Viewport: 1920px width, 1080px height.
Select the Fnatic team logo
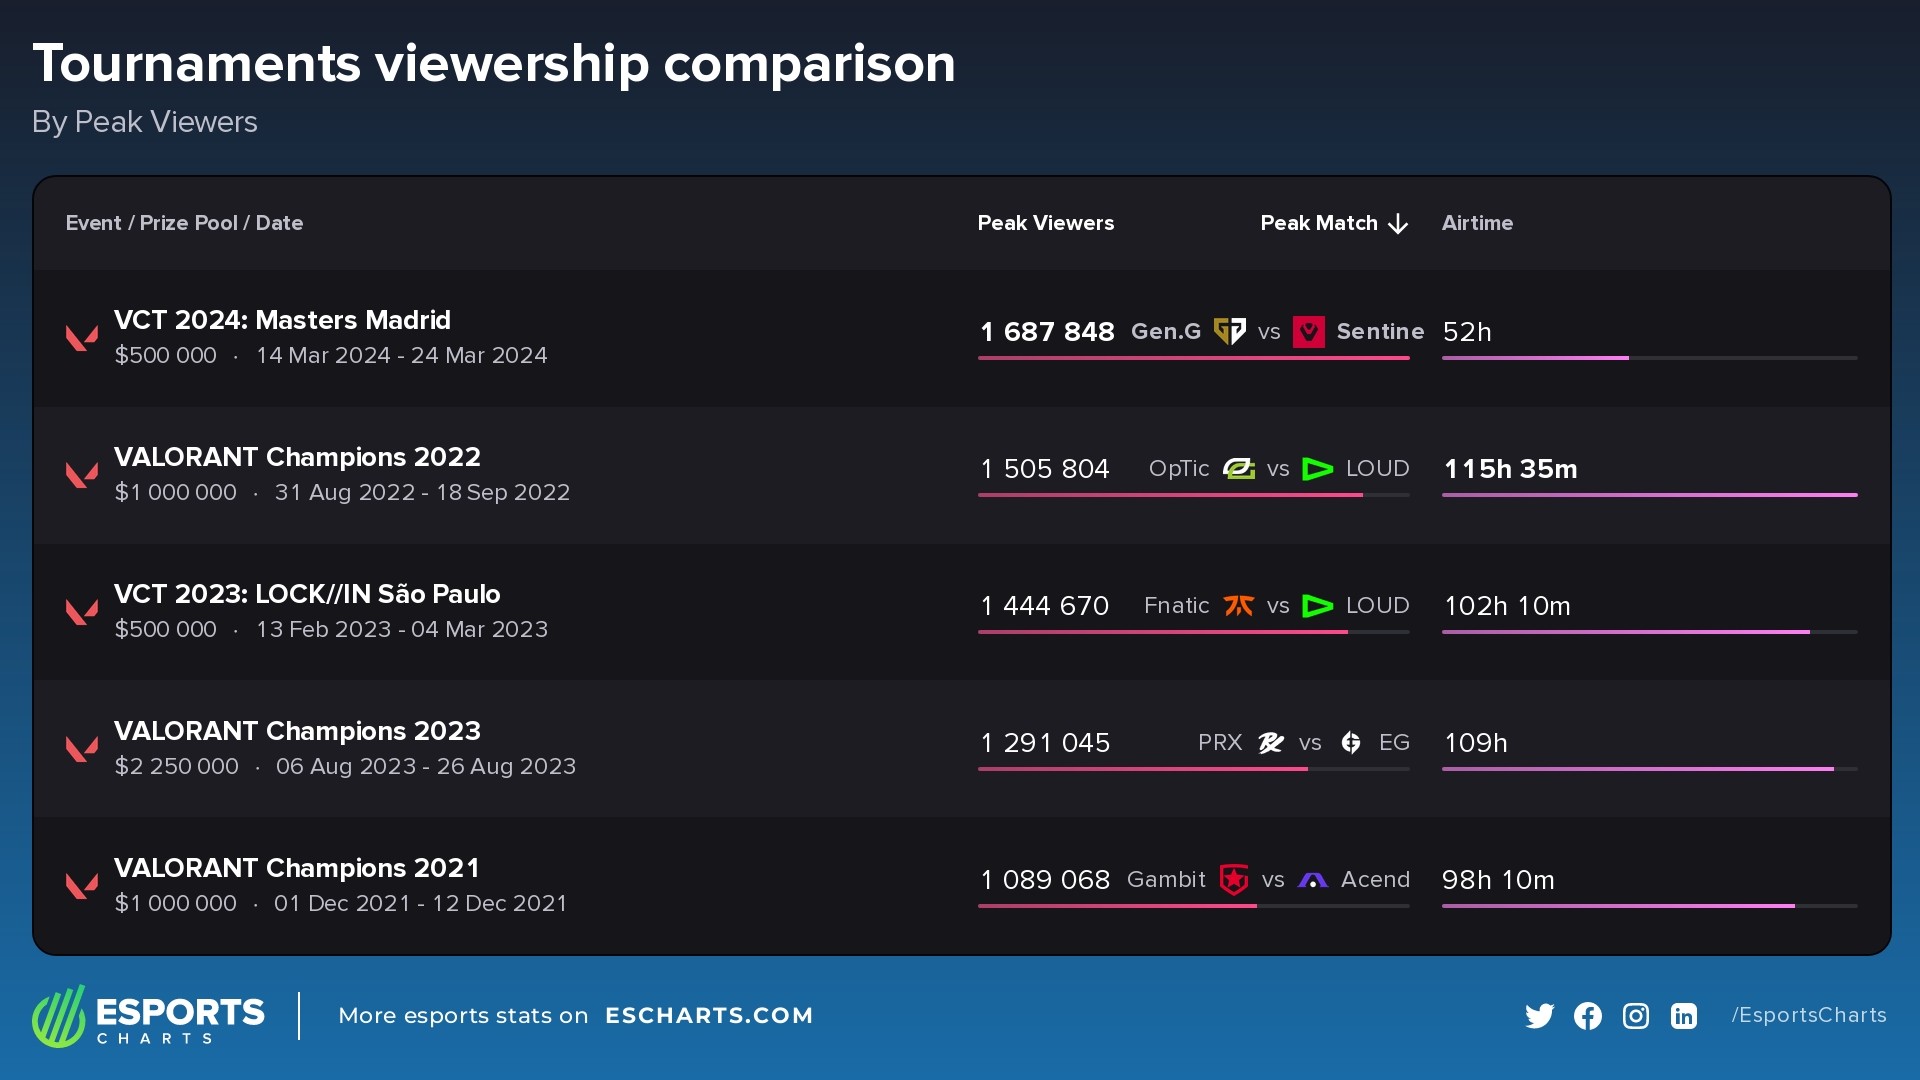pos(1238,605)
